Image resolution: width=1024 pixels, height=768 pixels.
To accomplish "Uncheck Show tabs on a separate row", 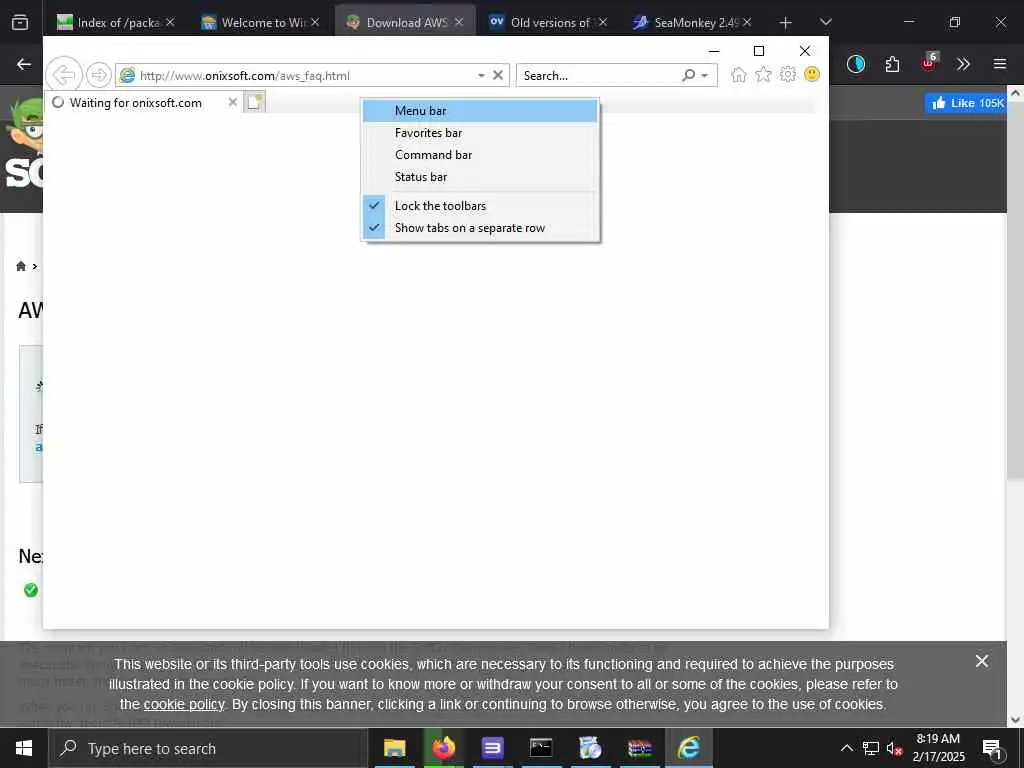I will (480, 228).
